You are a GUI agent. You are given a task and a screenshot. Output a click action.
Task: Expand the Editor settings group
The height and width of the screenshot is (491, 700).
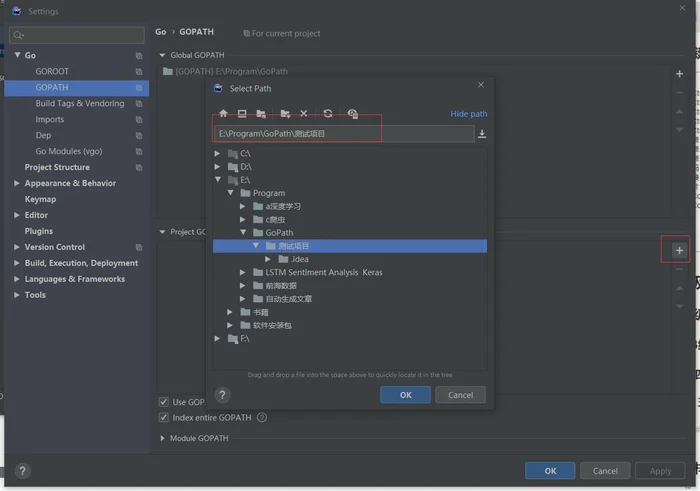pos(17,215)
